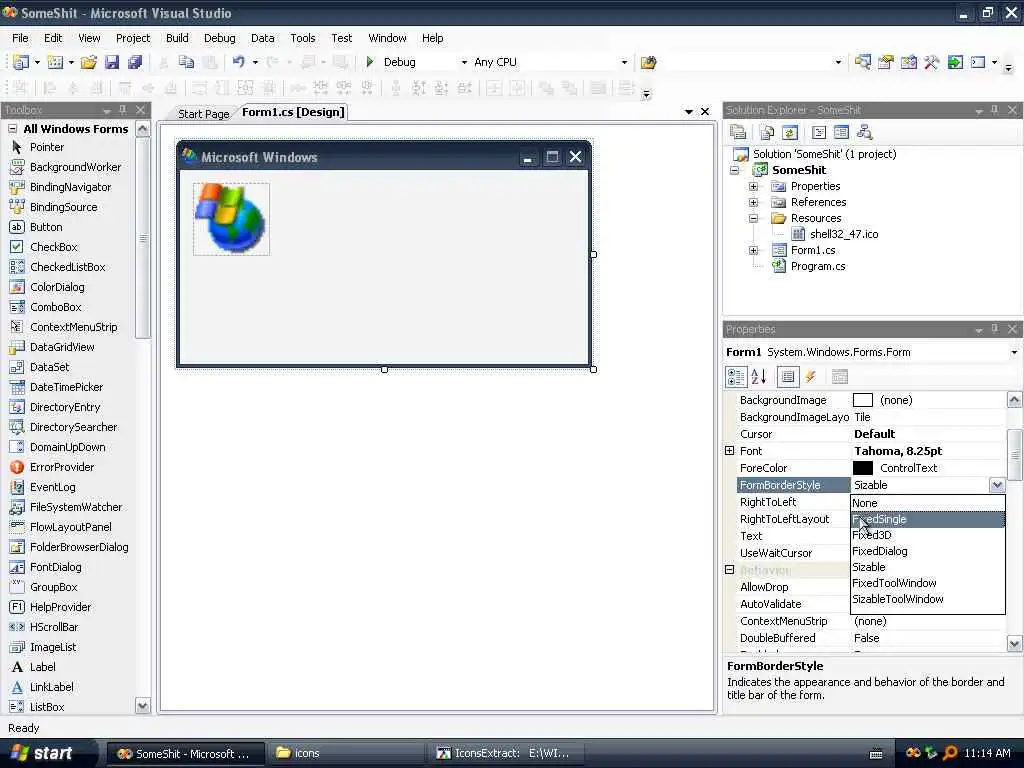
Task: Click the View Designer icon in Solution Explorer
Action: [x=841, y=133]
